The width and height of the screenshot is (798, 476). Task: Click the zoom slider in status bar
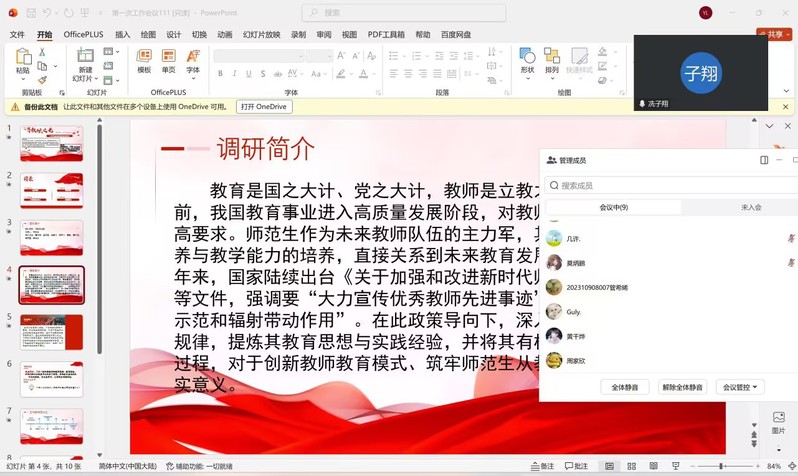[x=722, y=466]
